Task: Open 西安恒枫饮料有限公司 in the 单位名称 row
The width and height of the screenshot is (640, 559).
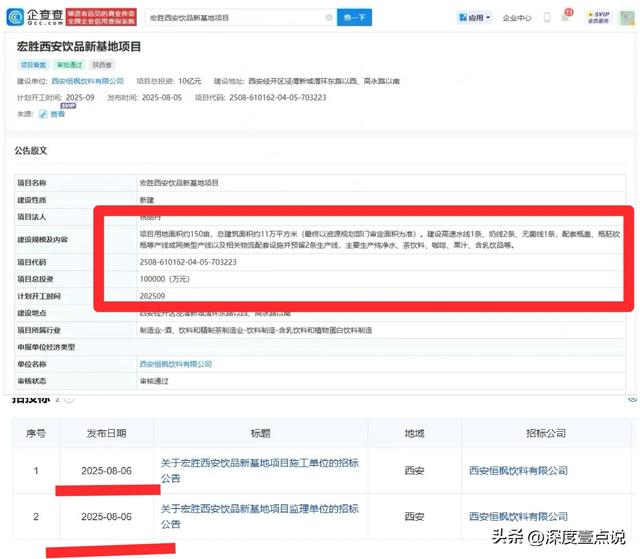Action: [x=176, y=364]
